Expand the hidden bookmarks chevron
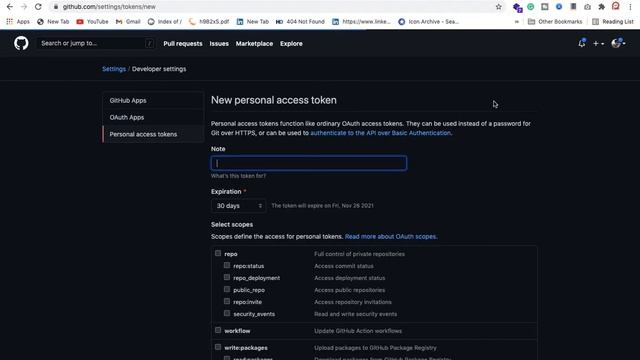 pos(517,22)
